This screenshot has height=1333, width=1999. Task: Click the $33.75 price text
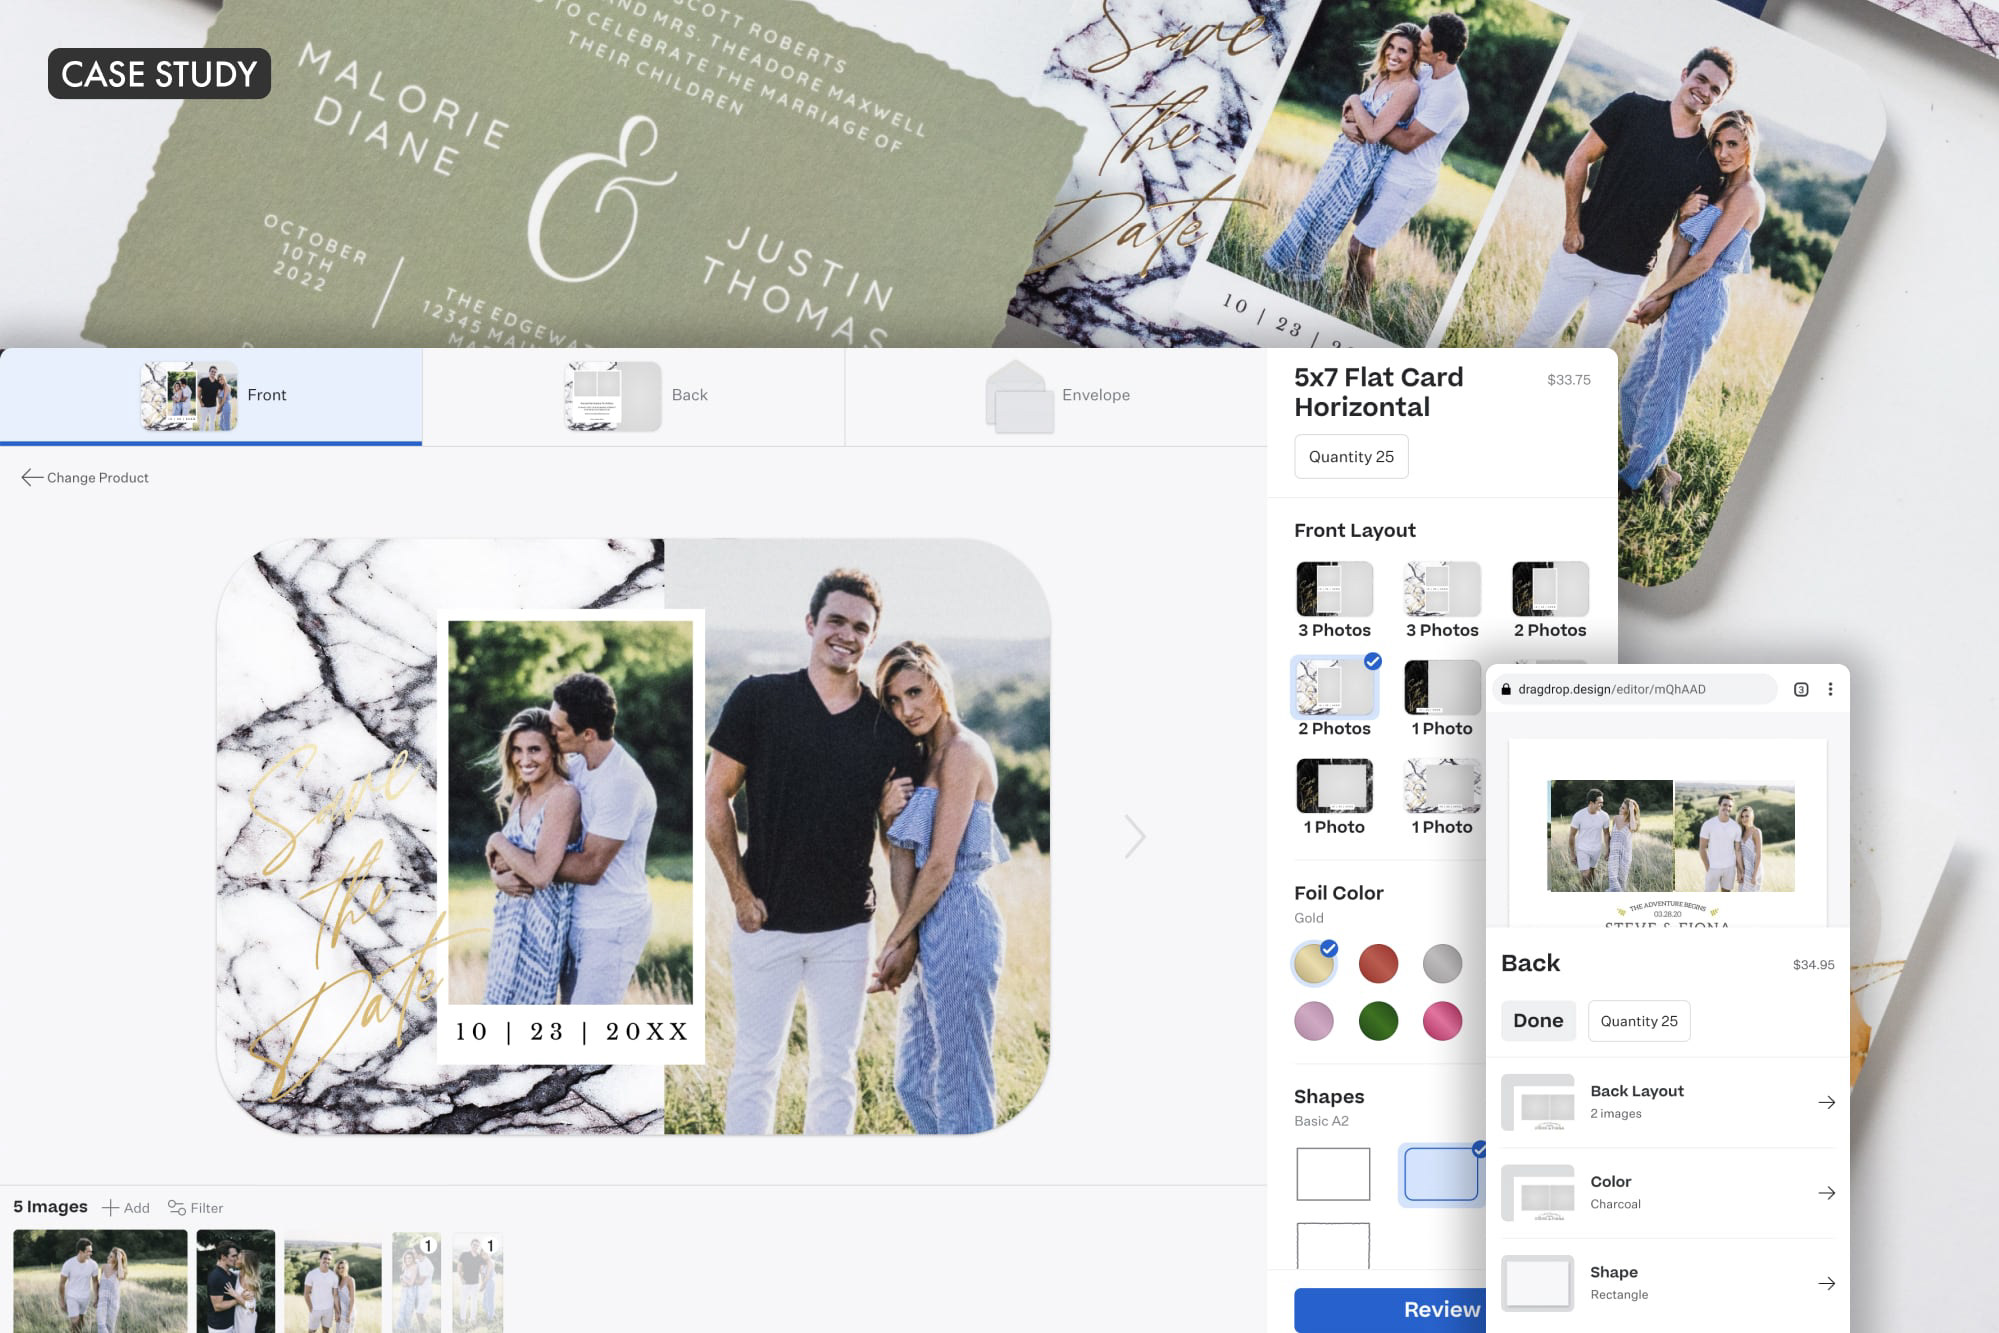[x=1568, y=380]
